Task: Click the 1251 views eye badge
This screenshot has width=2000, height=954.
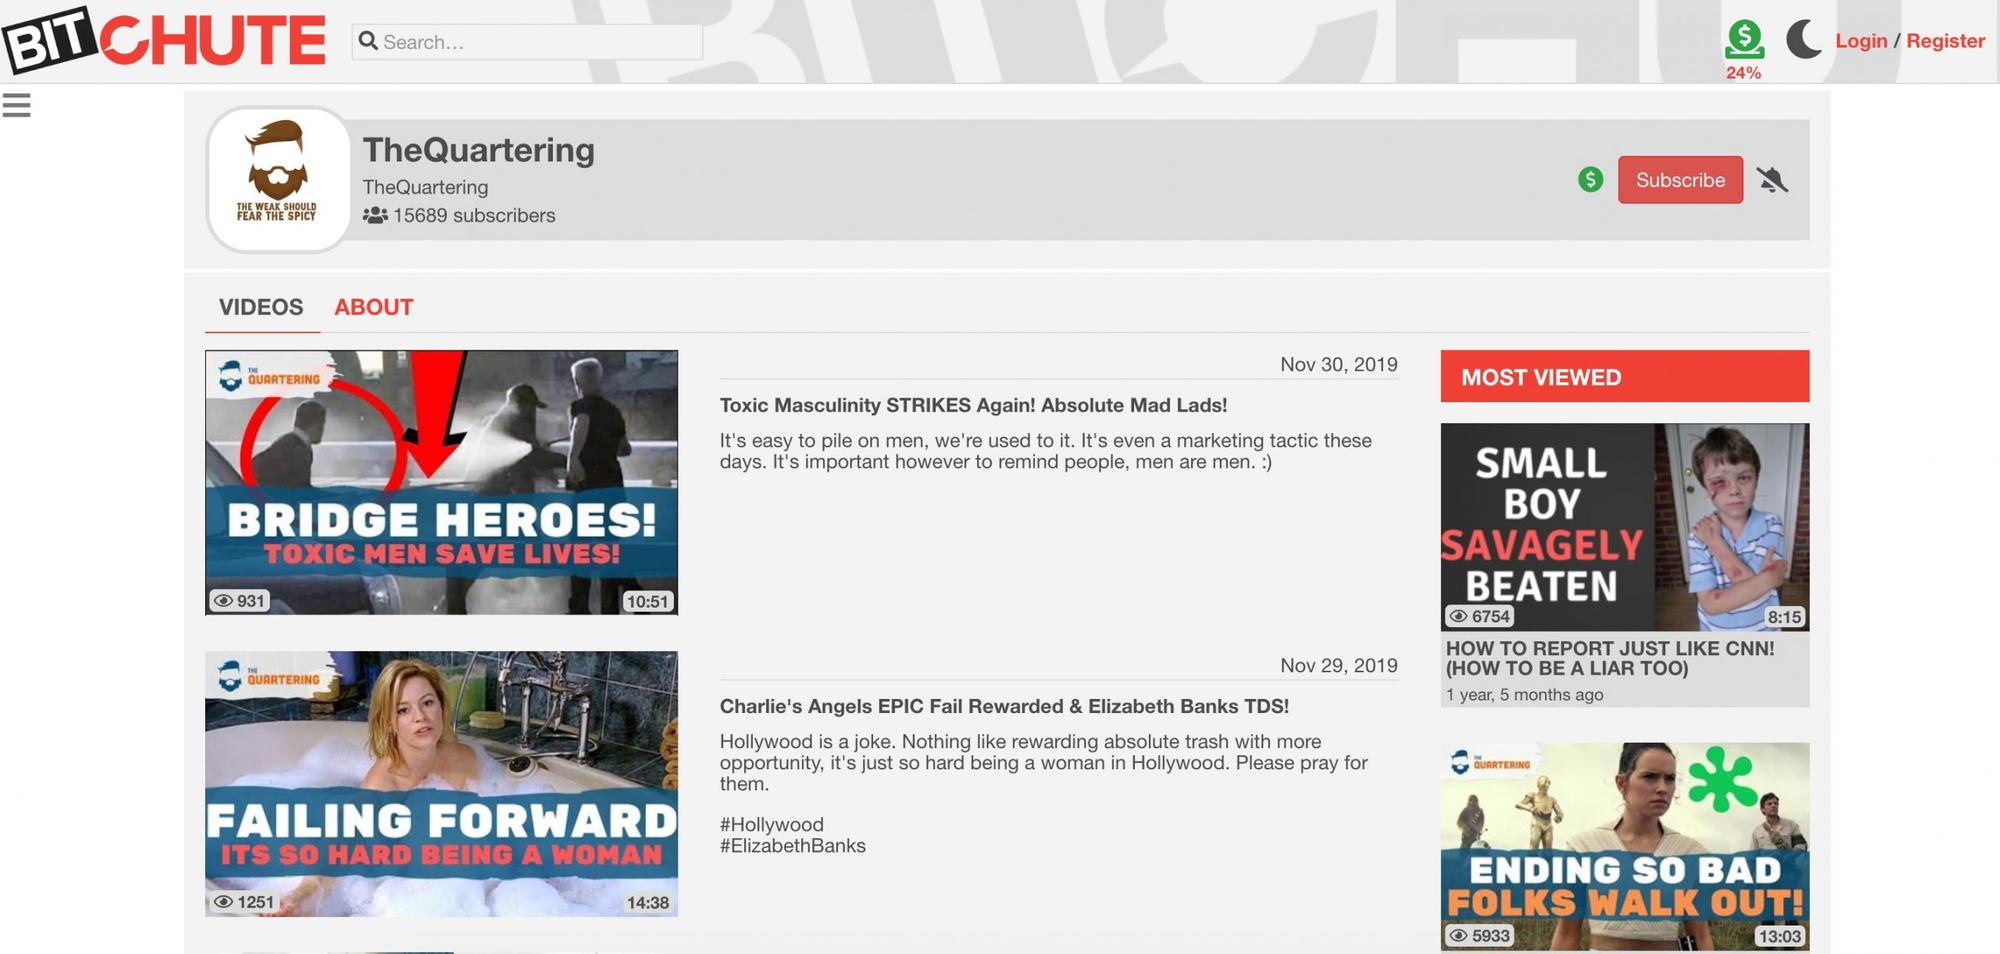Action: pyautogui.click(x=243, y=901)
